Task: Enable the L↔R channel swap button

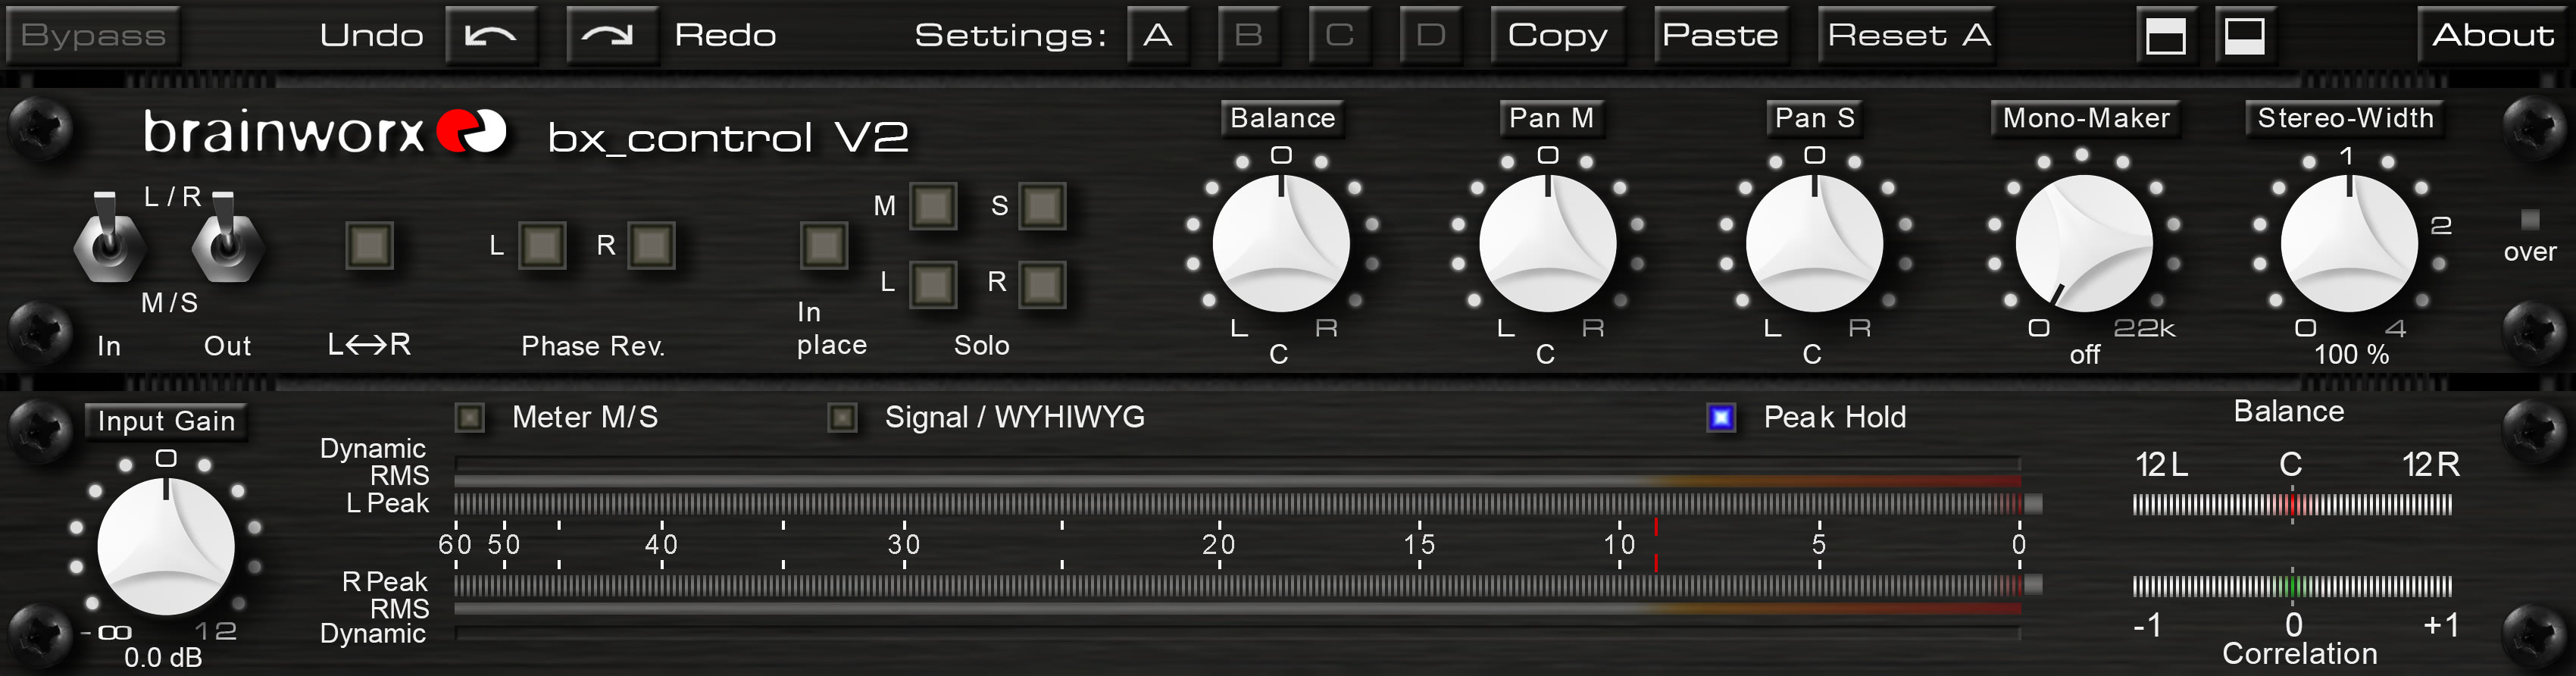Action: (369, 245)
